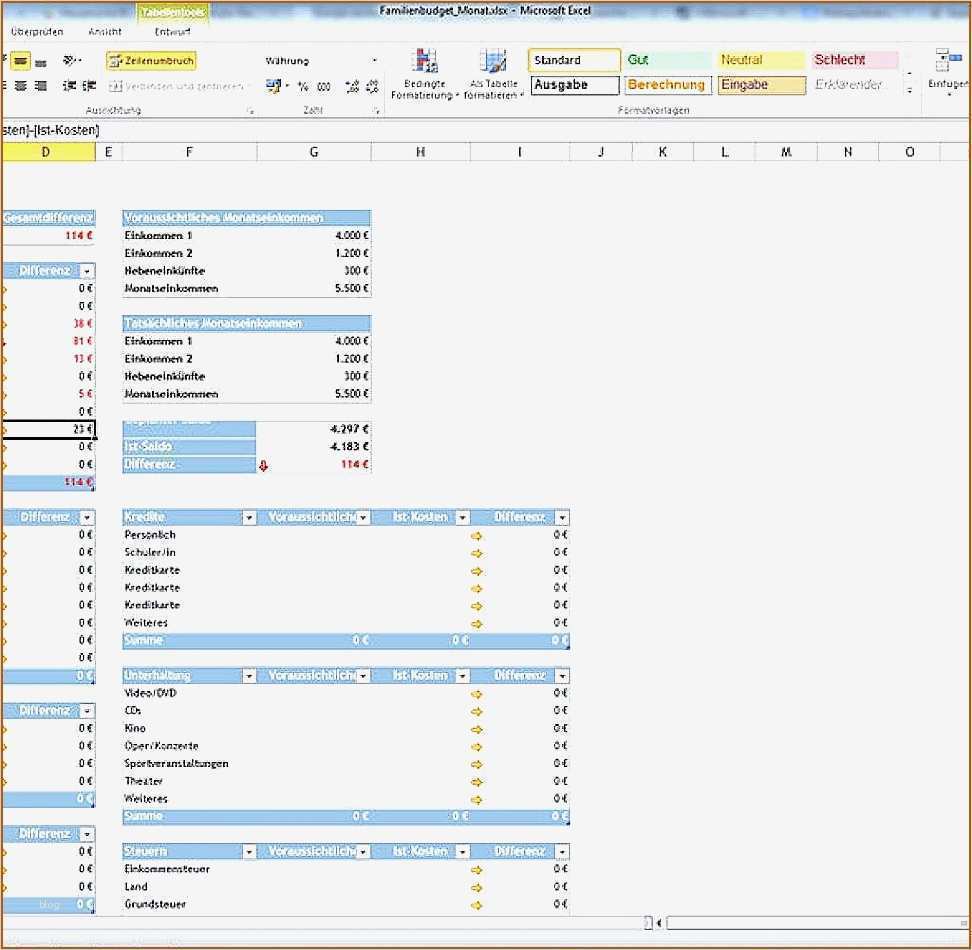Open Ist-Kosten filter in Kredite table

(x=462, y=517)
